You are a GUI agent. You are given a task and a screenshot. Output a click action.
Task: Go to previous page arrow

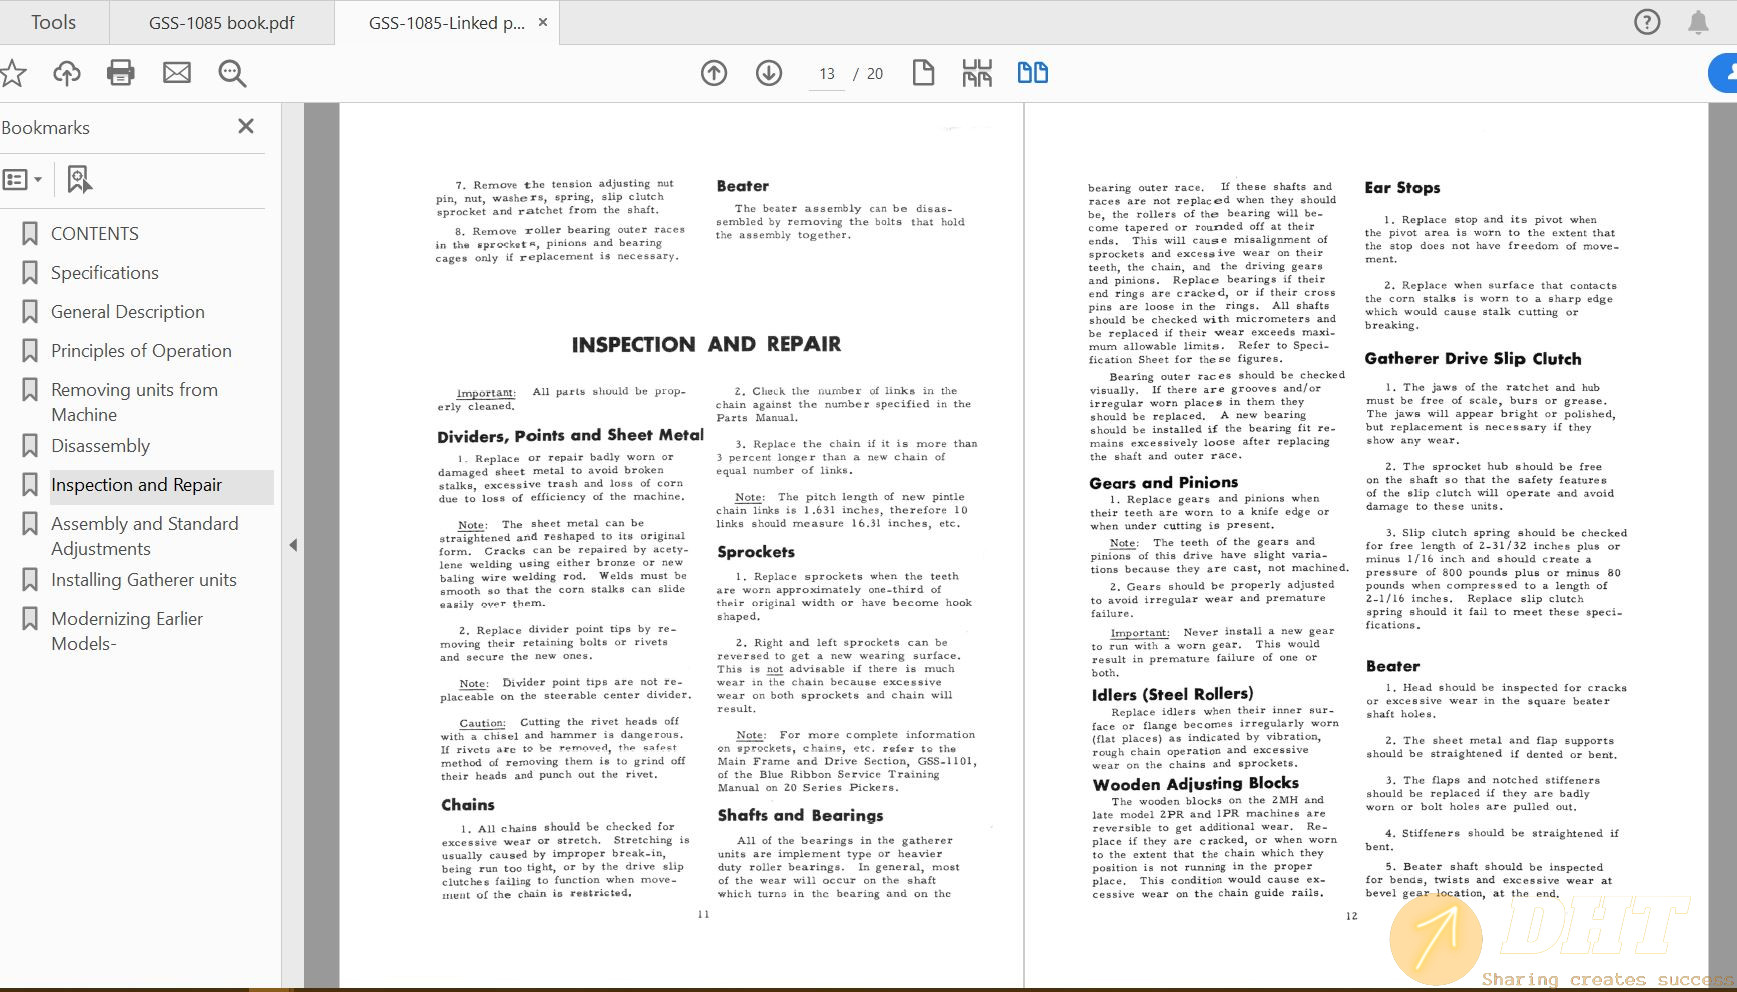click(x=714, y=73)
